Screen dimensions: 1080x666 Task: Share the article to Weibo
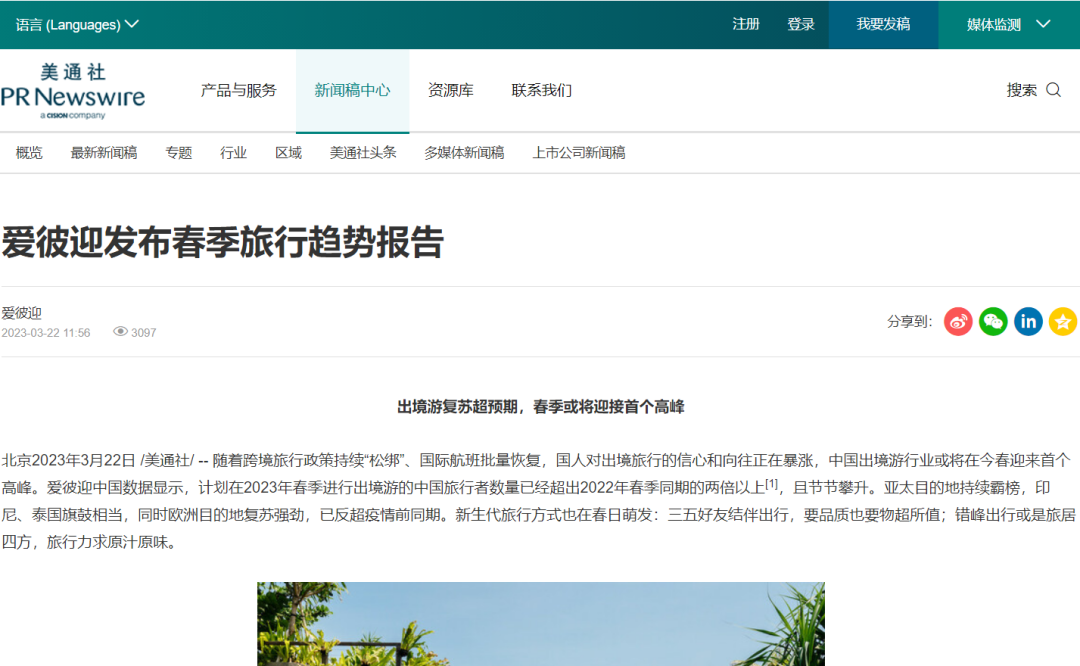pyautogui.click(x=957, y=321)
